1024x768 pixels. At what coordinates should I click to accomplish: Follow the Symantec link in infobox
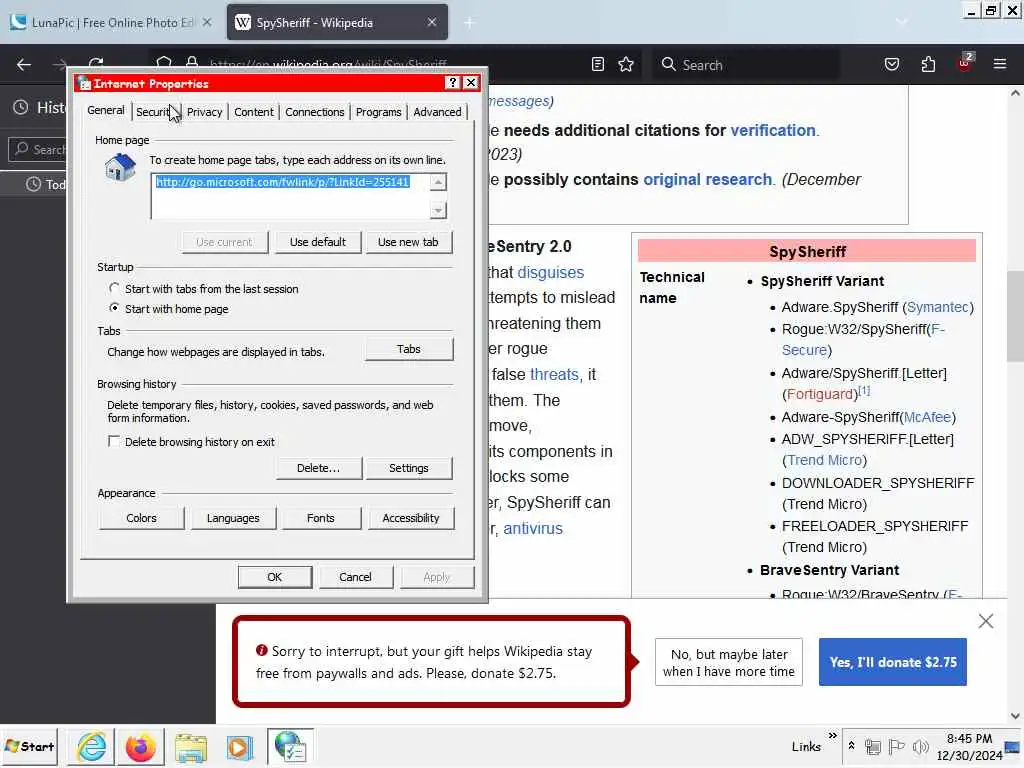coord(938,307)
